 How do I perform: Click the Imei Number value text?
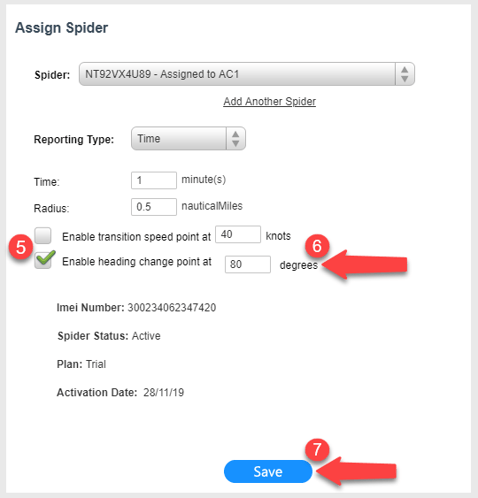tap(172, 307)
